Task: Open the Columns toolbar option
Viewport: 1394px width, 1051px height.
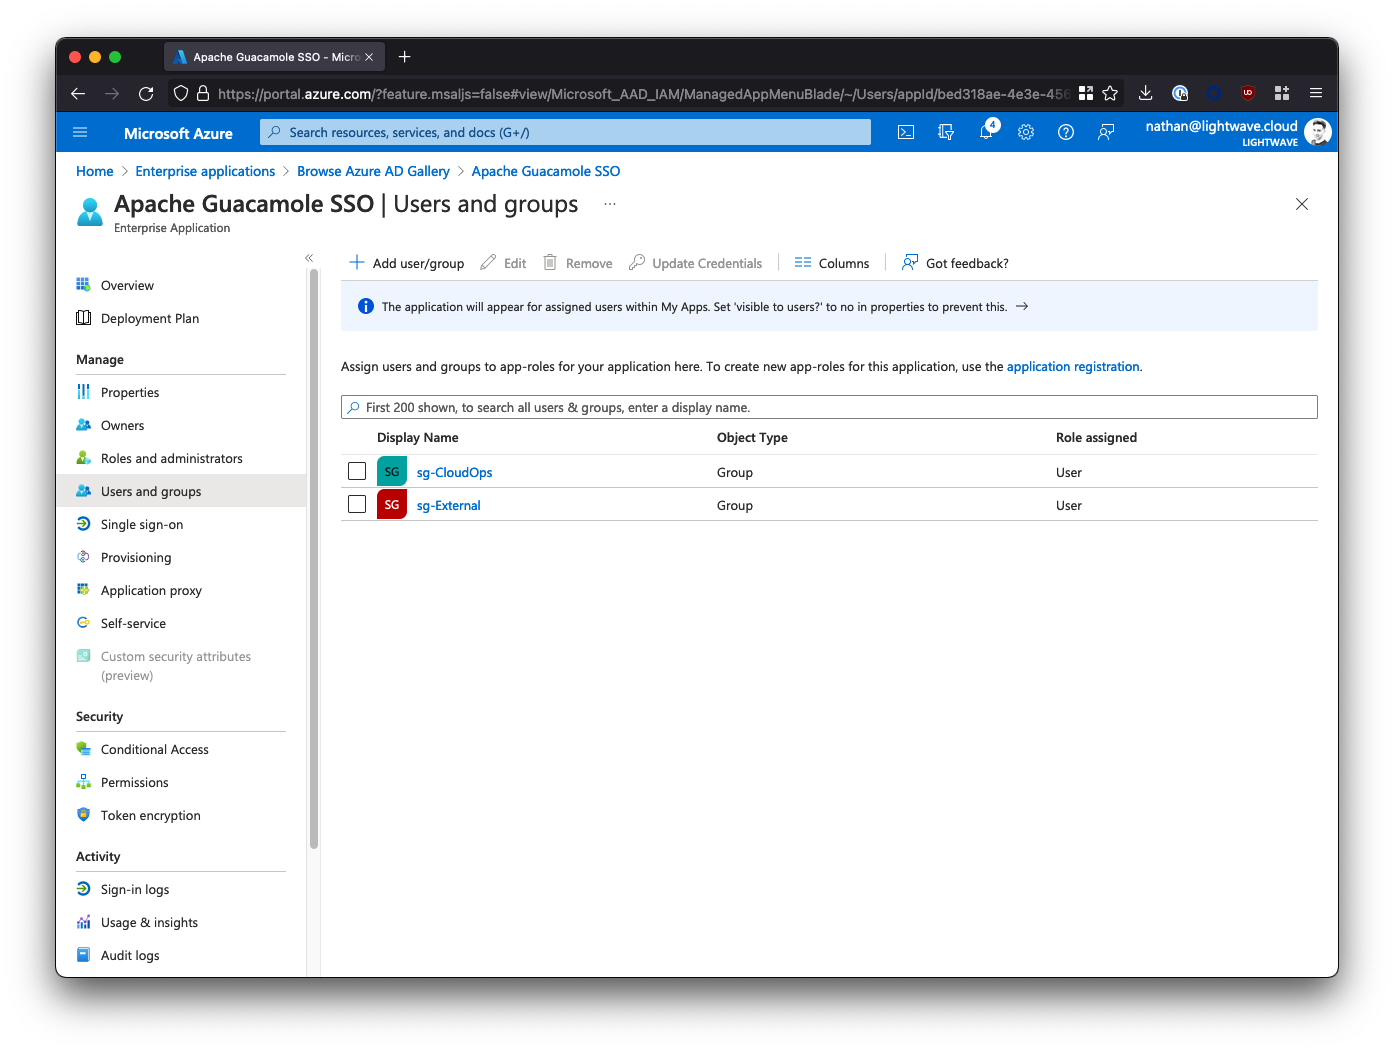Action: pos(832,263)
